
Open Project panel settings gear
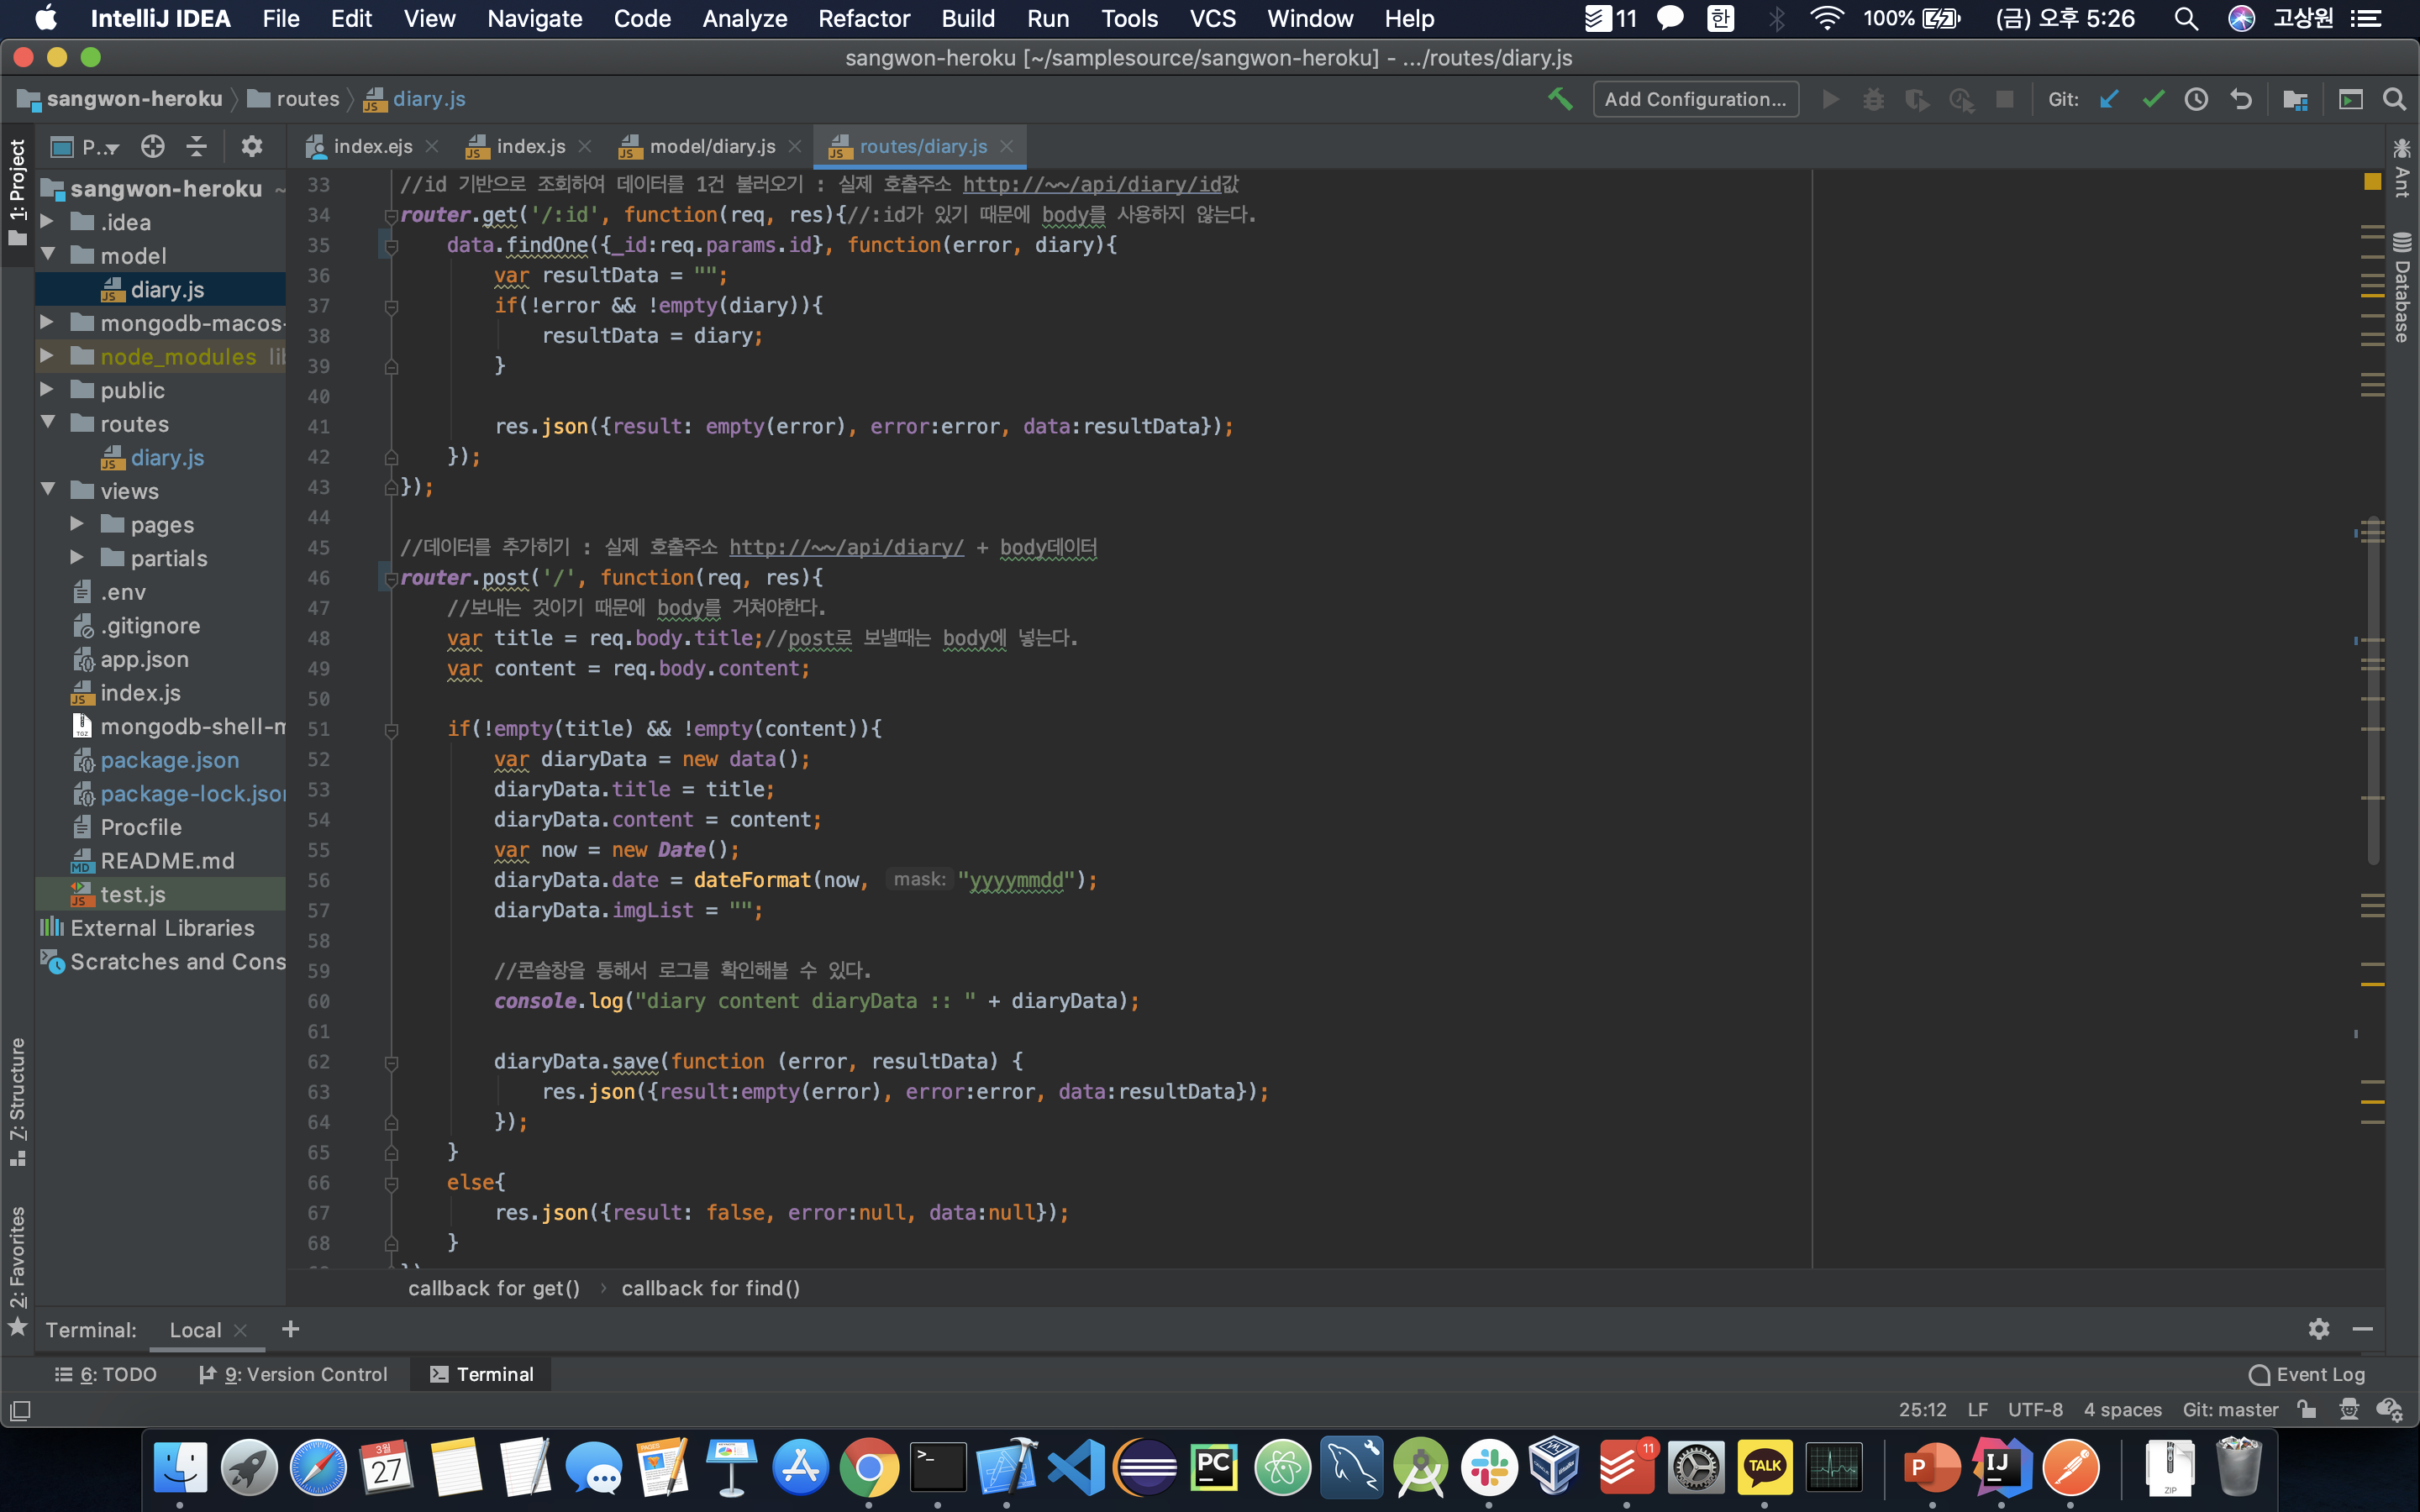click(252, 147)
